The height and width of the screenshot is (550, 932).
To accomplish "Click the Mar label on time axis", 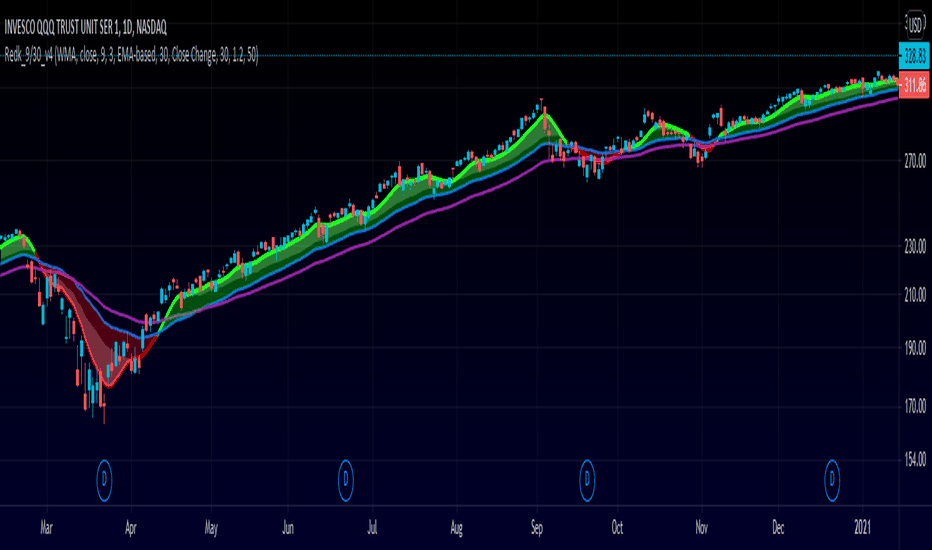I will (46, 528).
